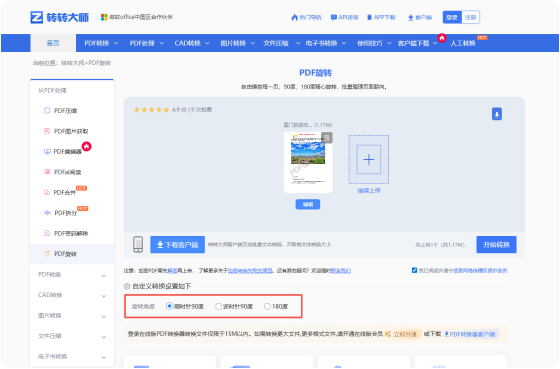Viewport: 560px width, 369px height.
Task: Click the red flame badge beside PDF编辑器
Action: pos(86,146)
